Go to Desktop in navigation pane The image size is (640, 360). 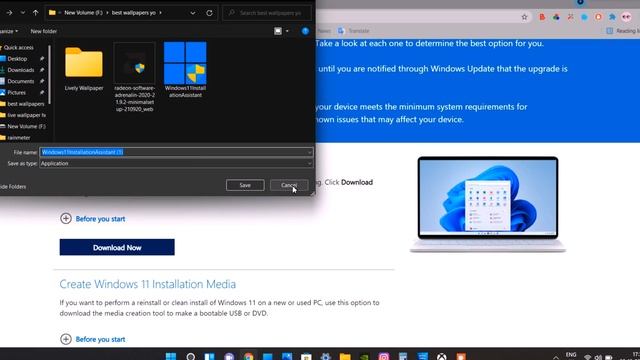pyautogui.click(x=17, y=59)
